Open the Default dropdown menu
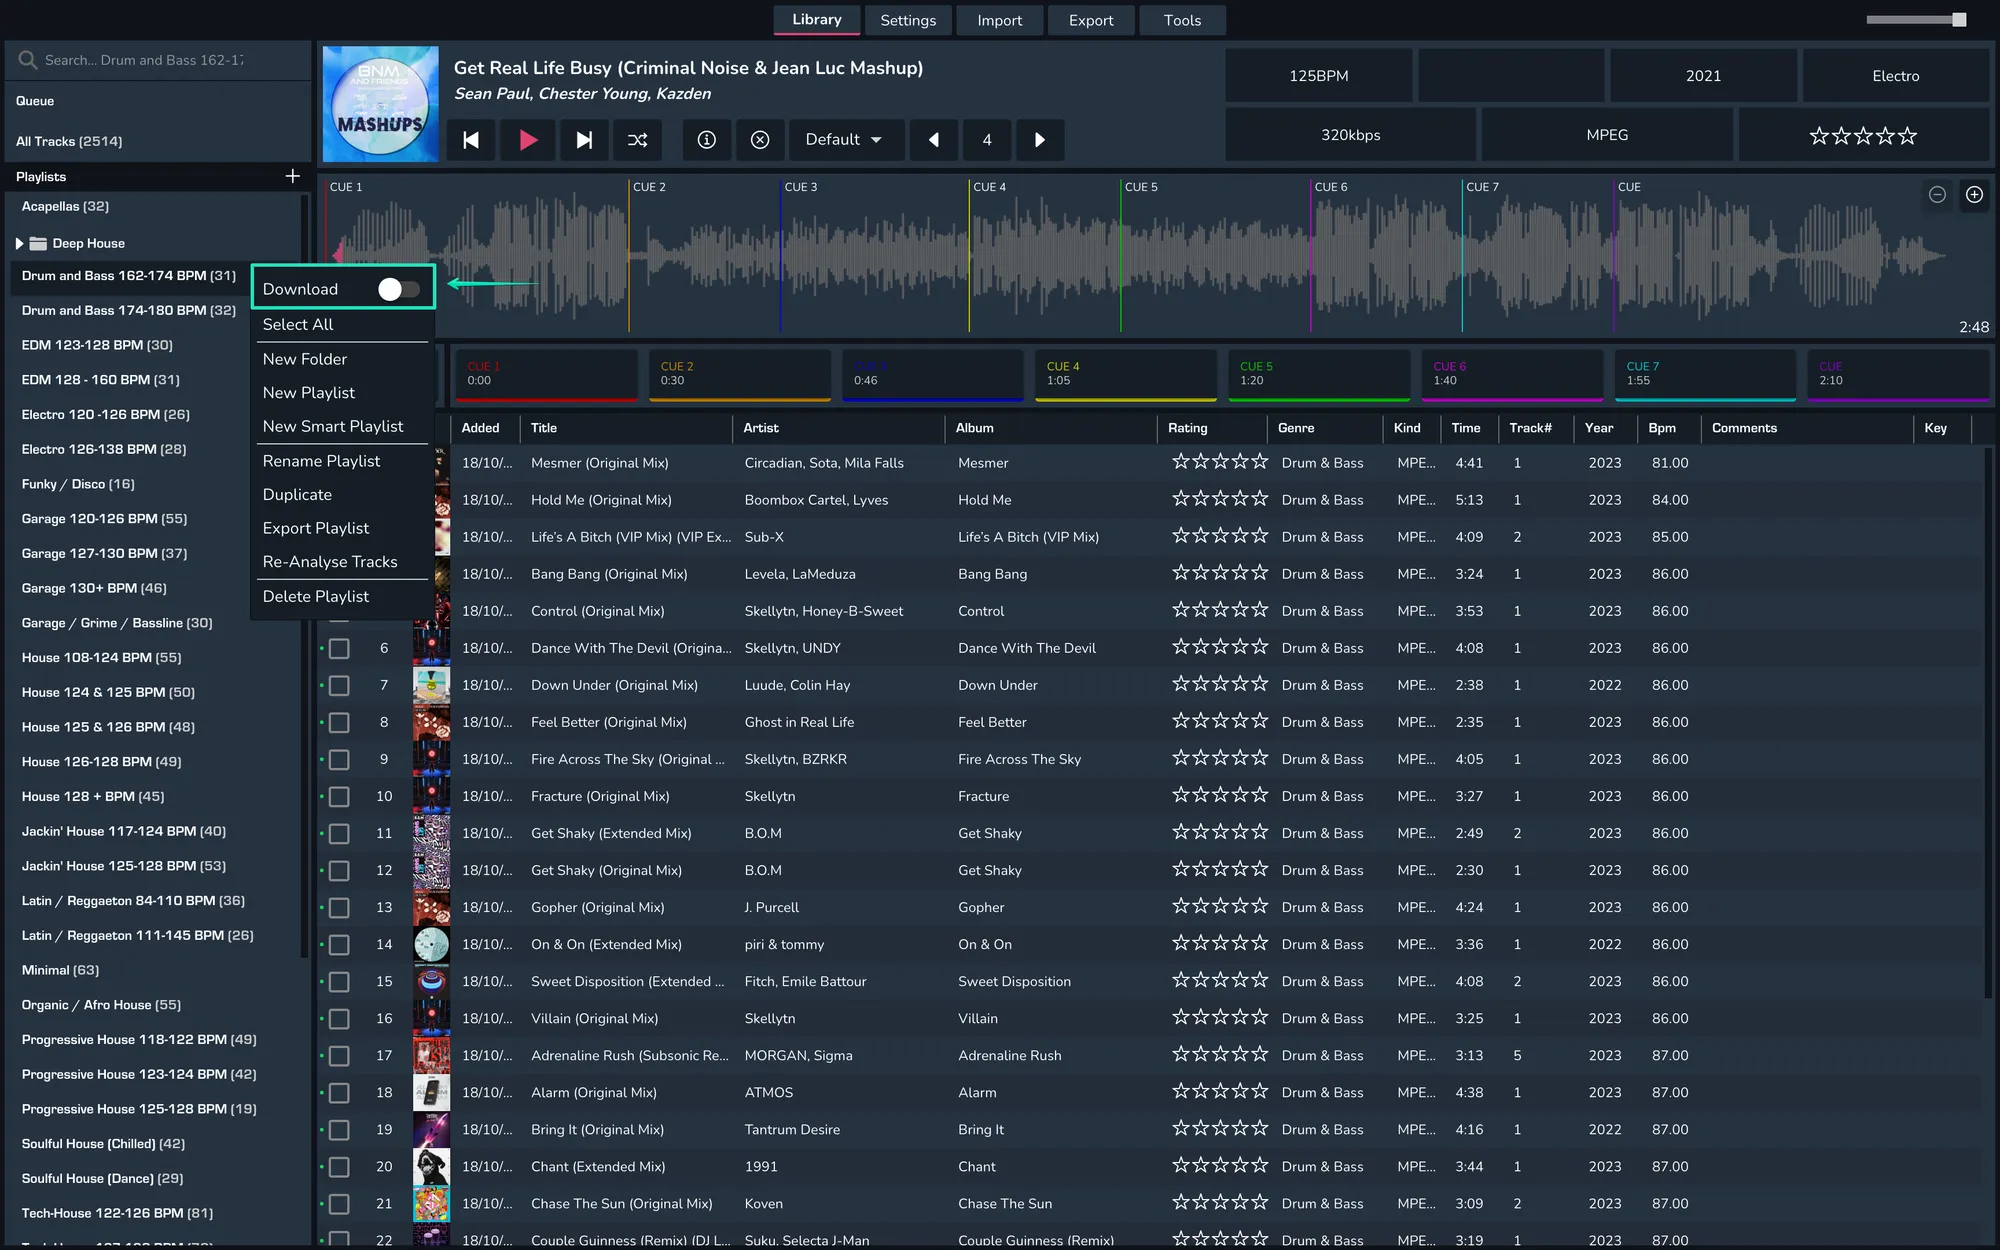2000x1250 pixels. (845, 140)
